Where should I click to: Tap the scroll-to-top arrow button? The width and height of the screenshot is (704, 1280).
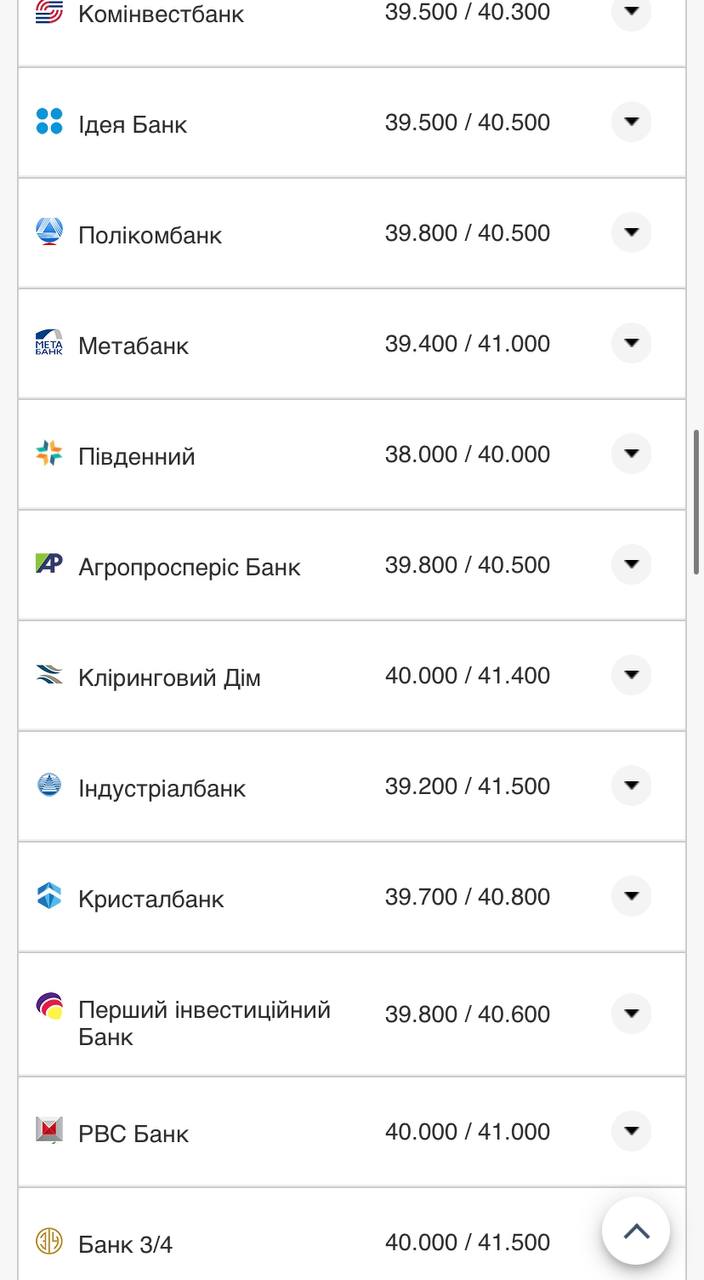pyautogui.click(x=636, y=1231)
